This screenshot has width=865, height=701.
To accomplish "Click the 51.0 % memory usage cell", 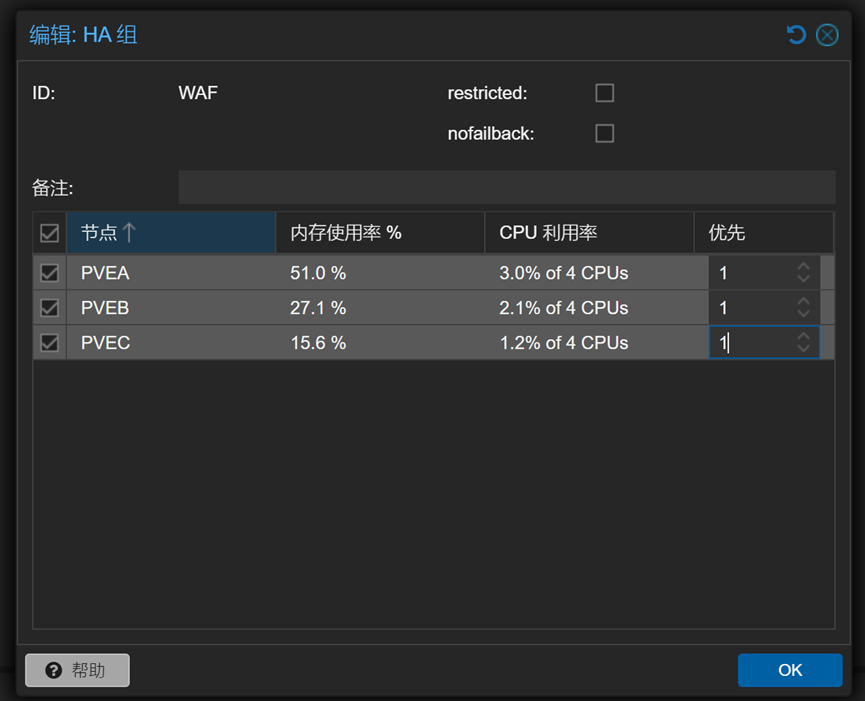I will [380, 273].
